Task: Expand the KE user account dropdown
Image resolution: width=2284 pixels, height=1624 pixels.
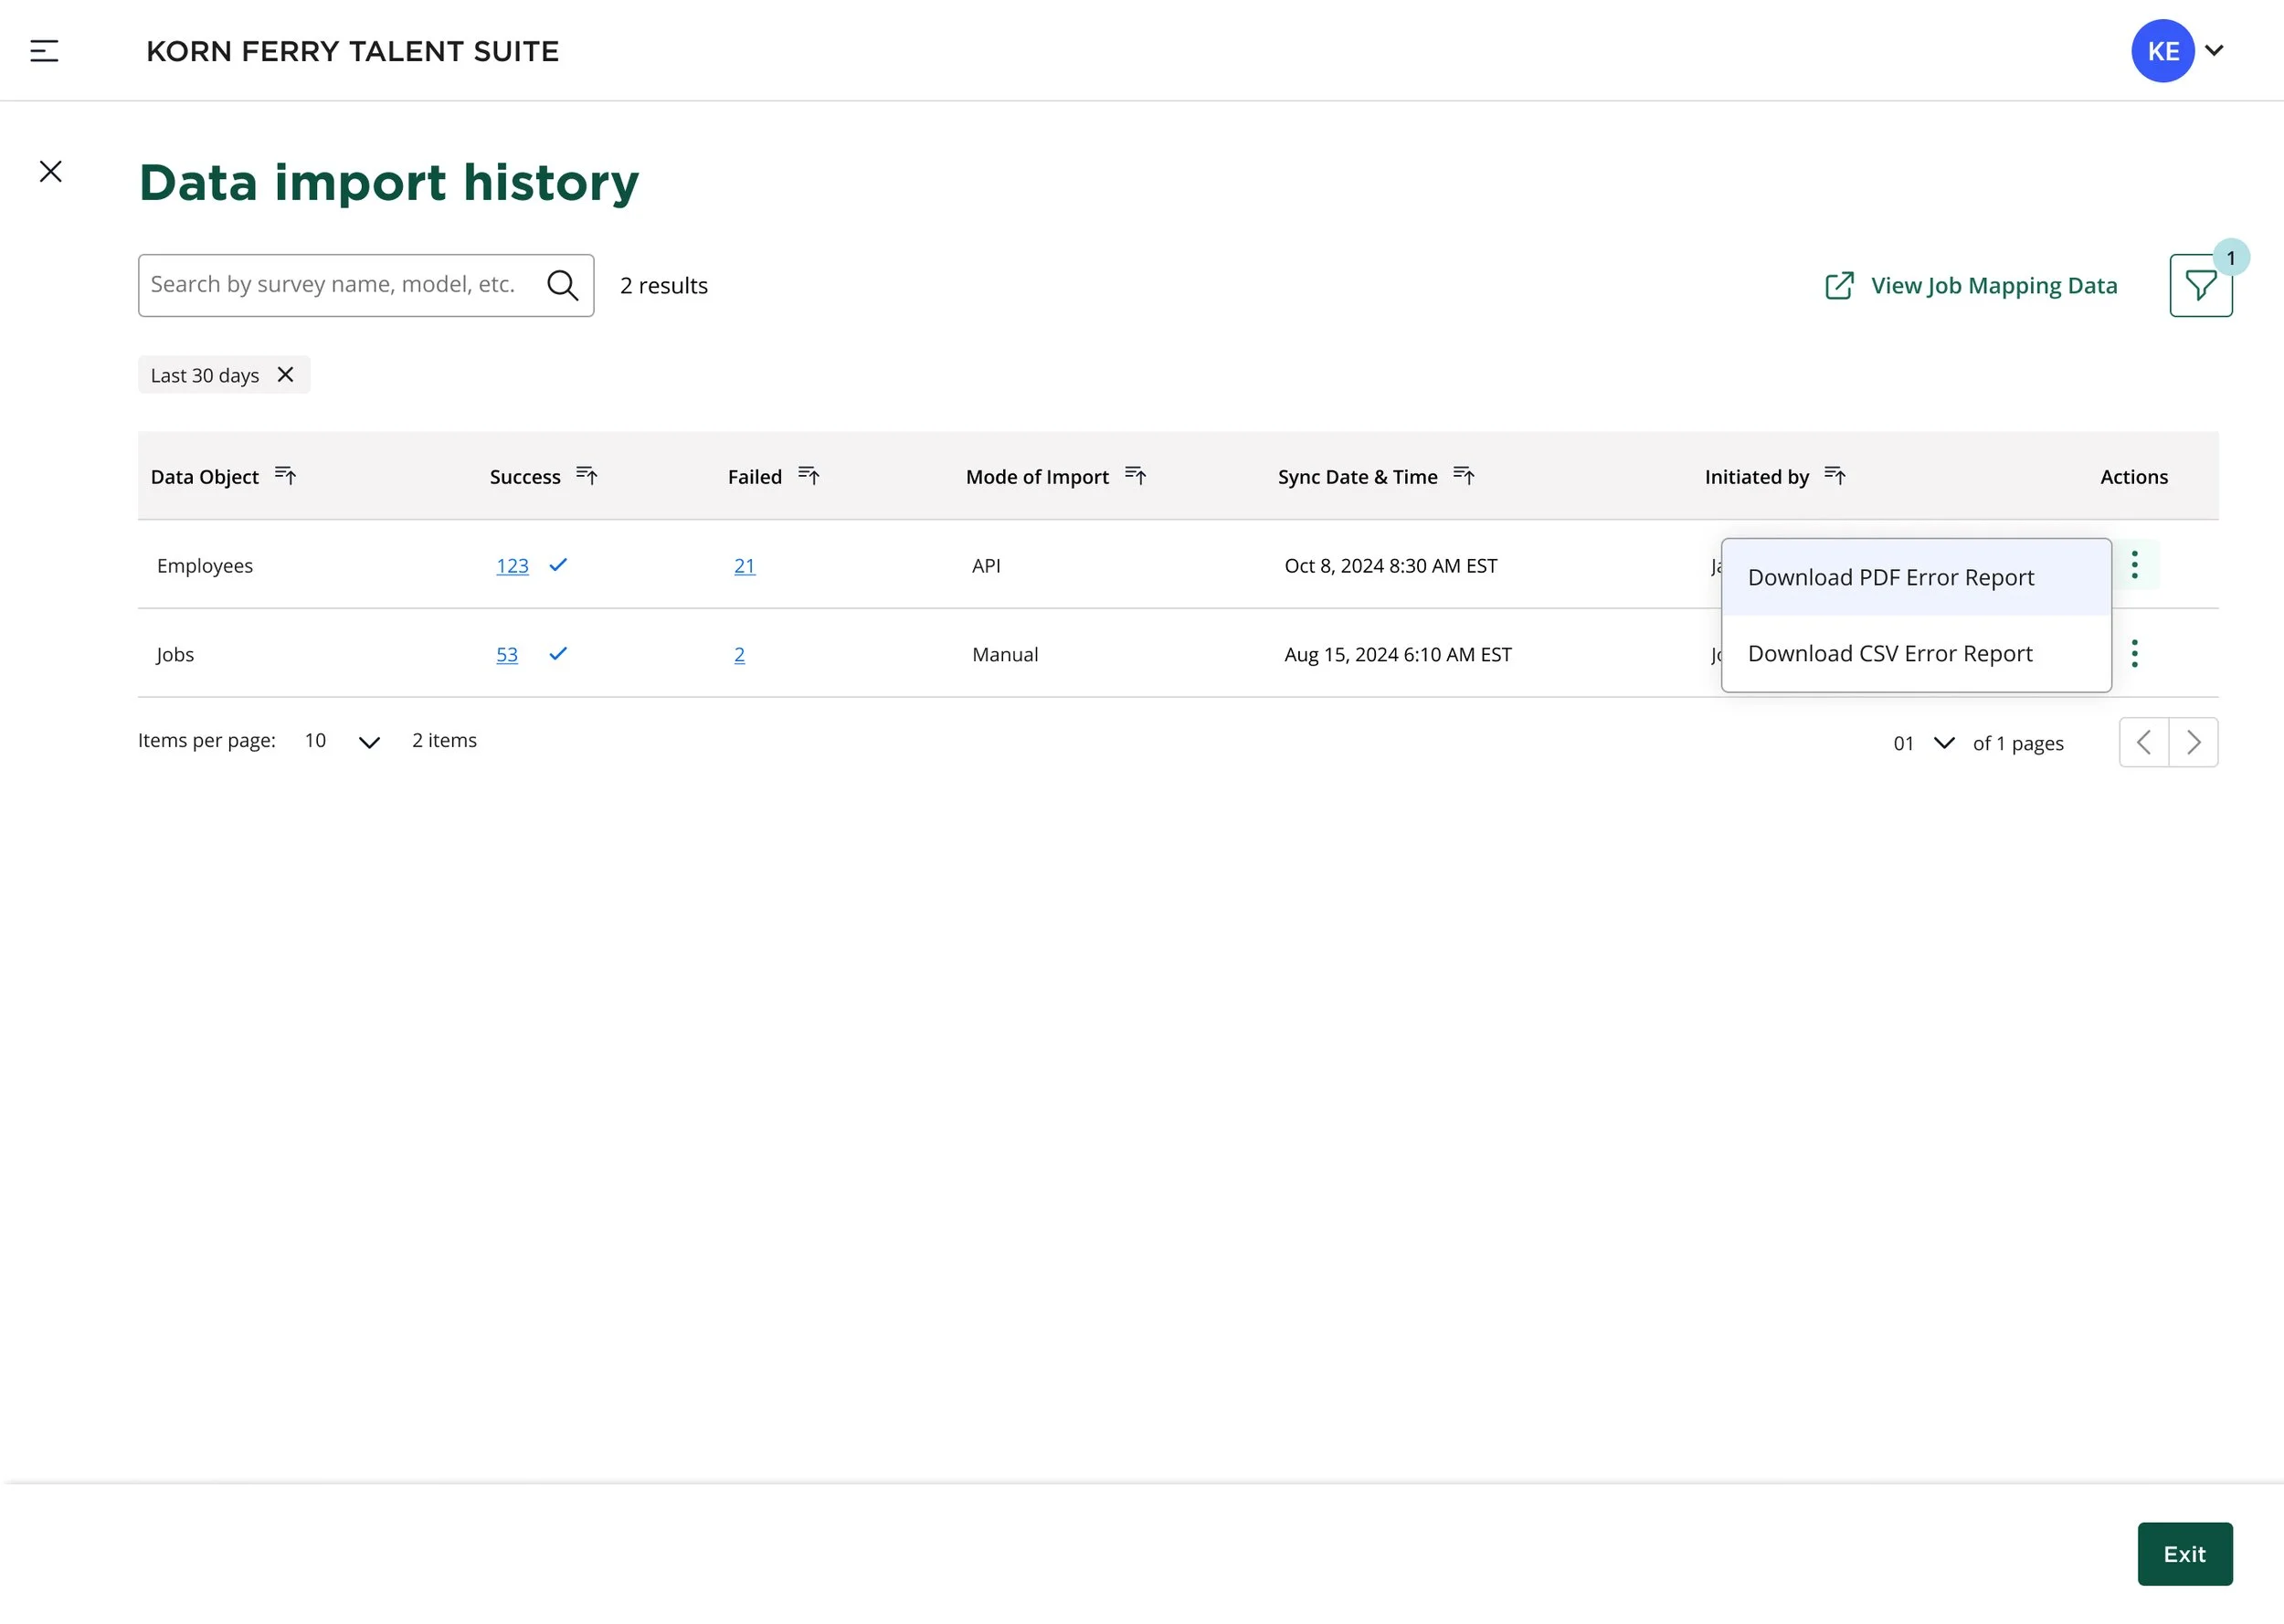Action: pyautogui.click(x=2214, y=51)
